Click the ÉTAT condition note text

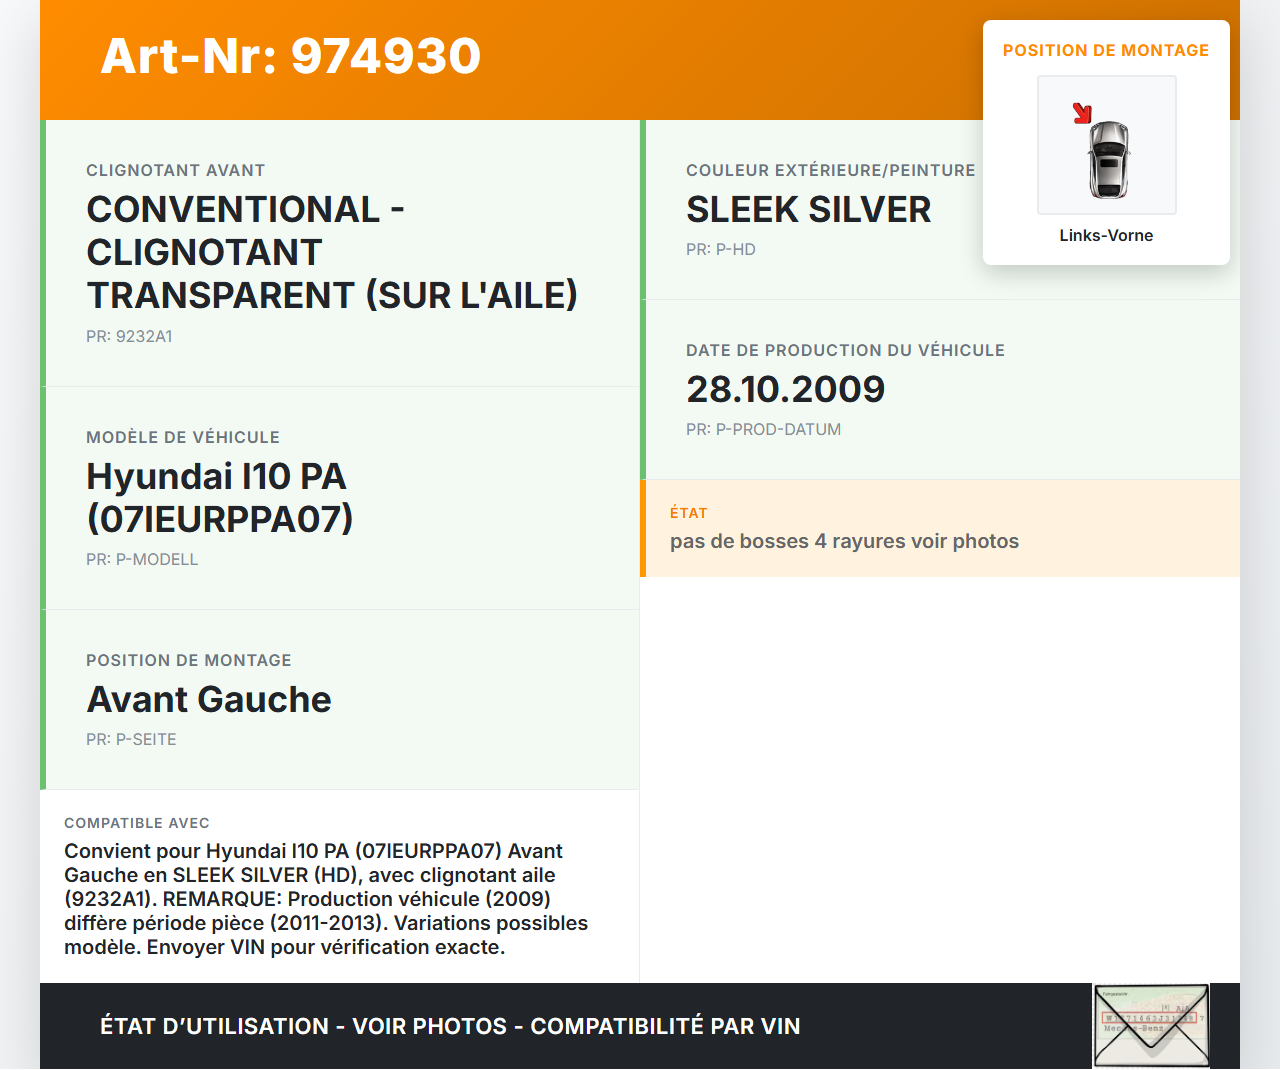click(x=844, y=542)
